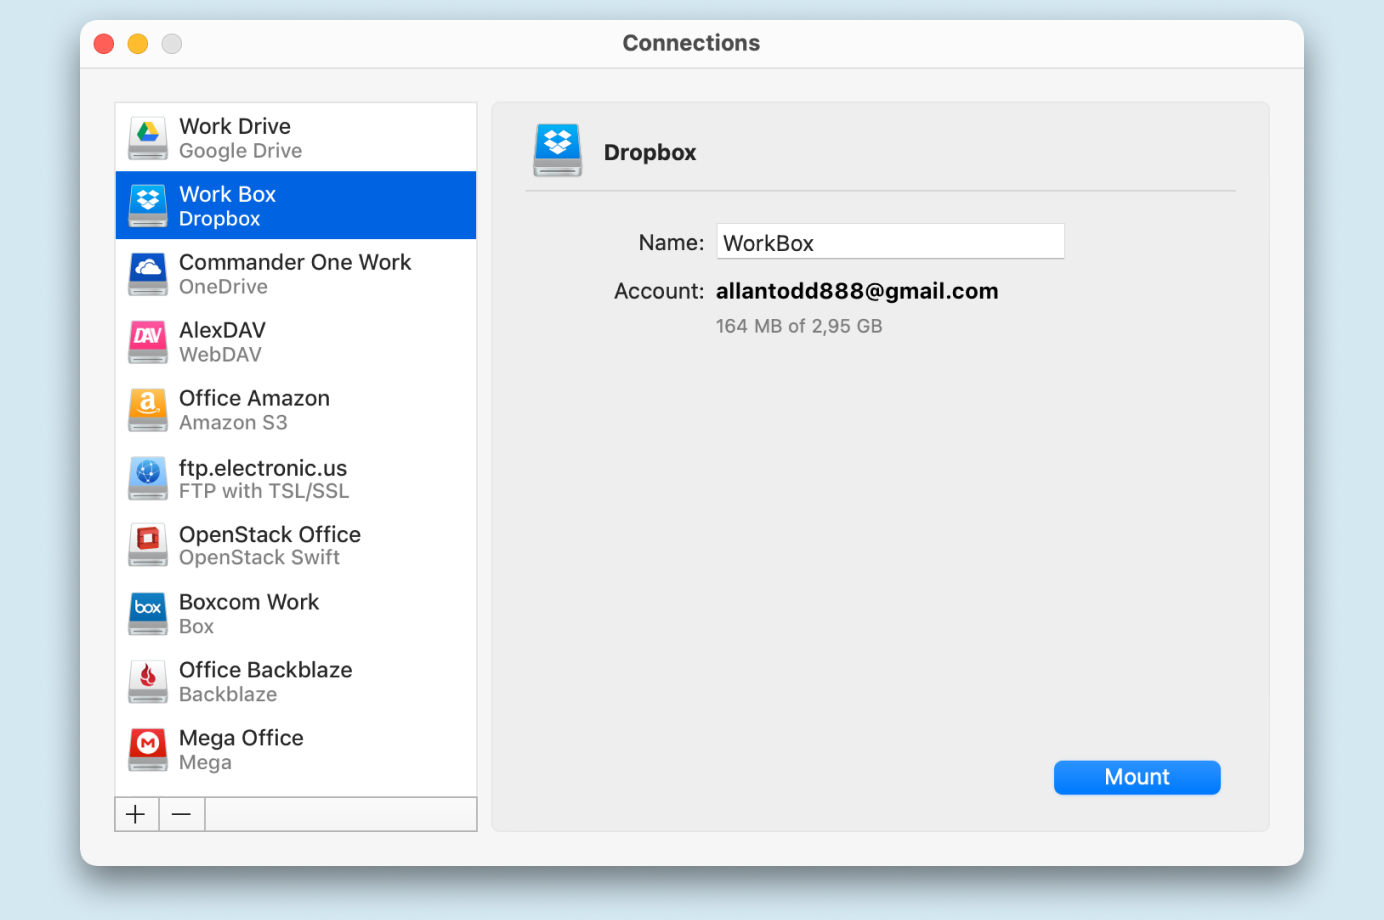Click the red OpenStack Swift icon
Image resolution: width=1384 pixels, height=920 pixels.
click(x=148, y=546)
